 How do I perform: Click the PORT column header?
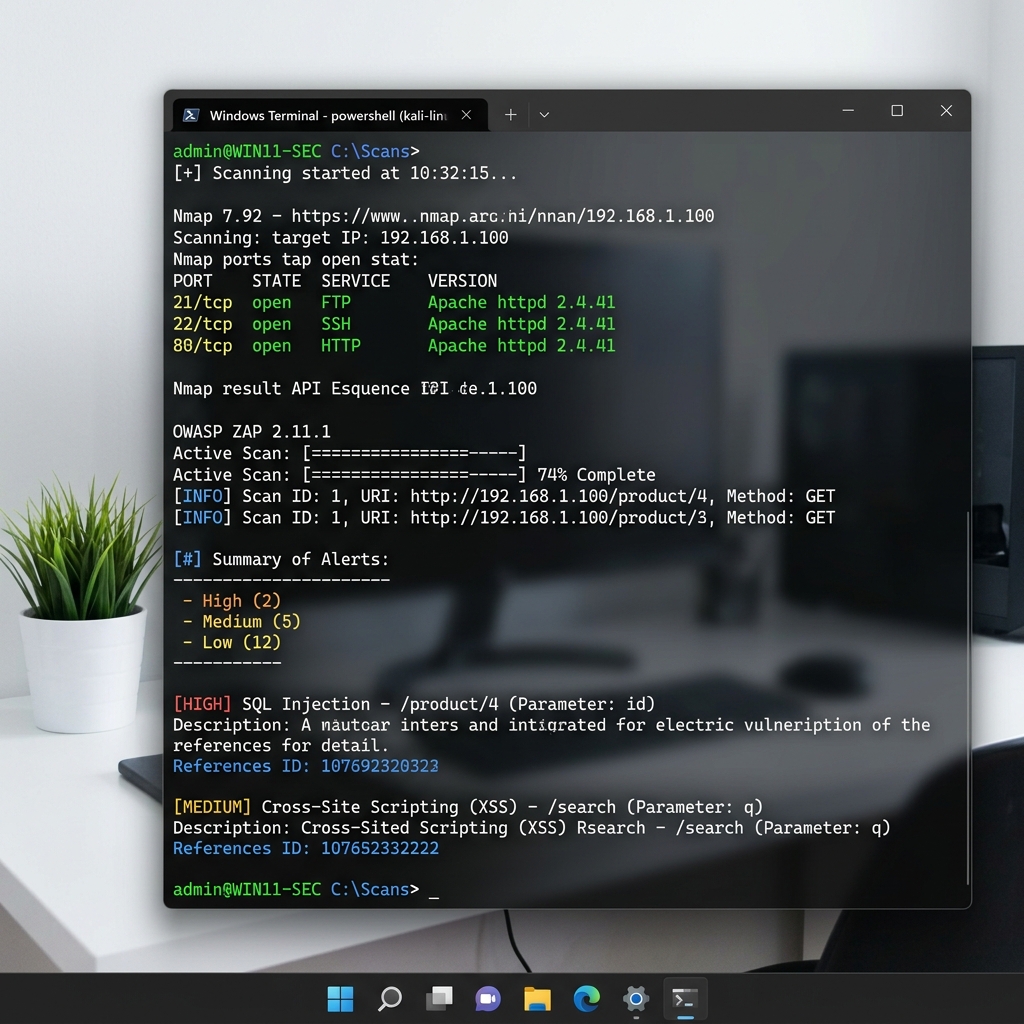(x=193, y=281)
